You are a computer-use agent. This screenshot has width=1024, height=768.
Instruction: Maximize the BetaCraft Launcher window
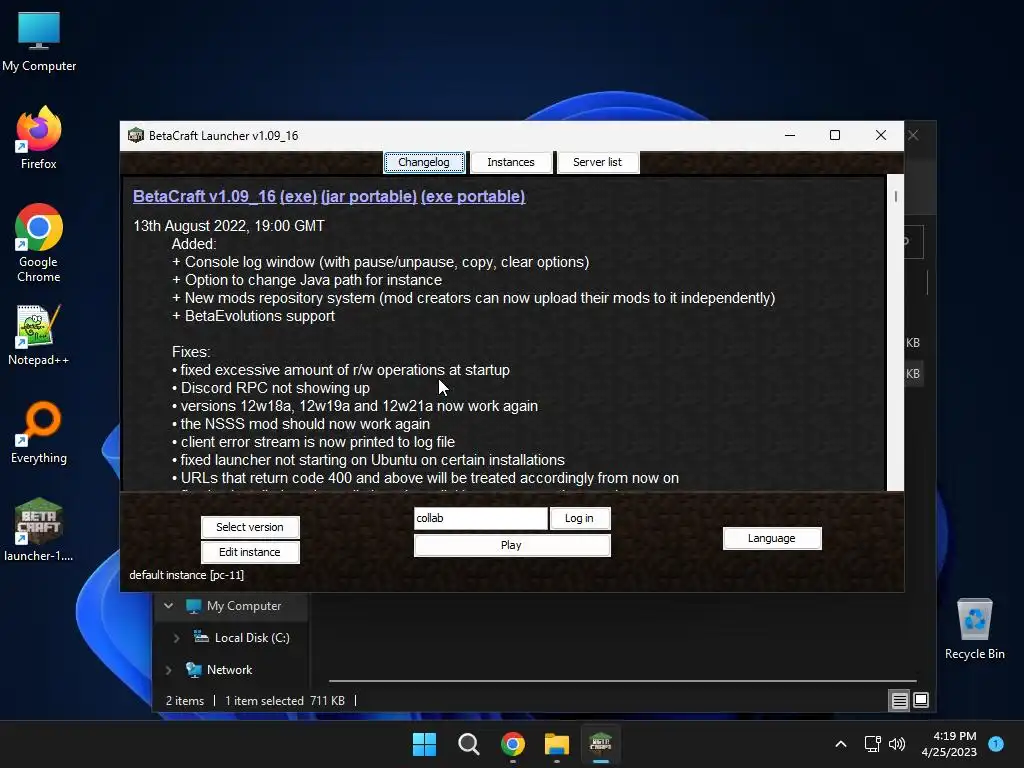click(835, 135)
